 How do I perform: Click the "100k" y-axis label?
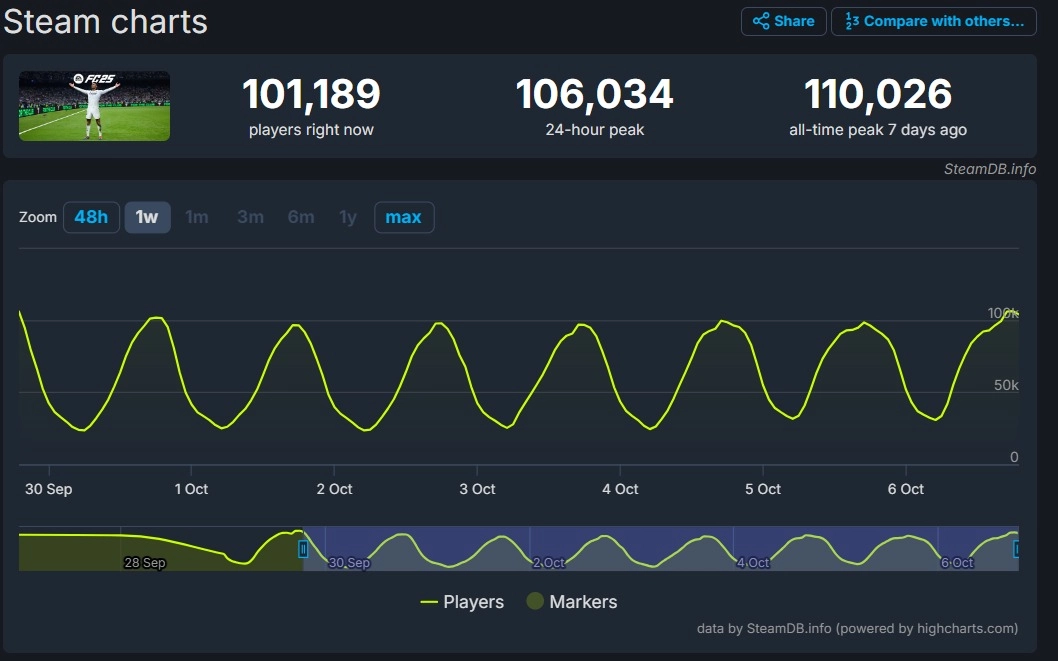(1003, 313)
